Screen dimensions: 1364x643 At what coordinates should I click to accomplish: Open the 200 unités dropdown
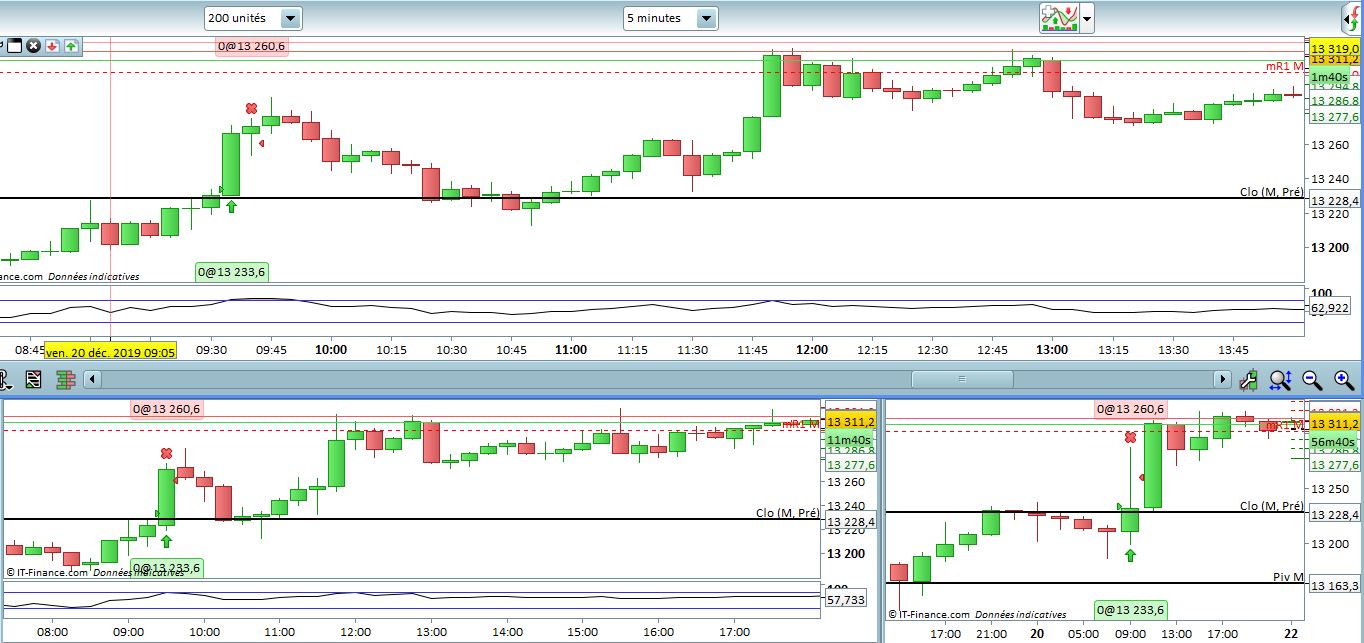coord(252,18)
